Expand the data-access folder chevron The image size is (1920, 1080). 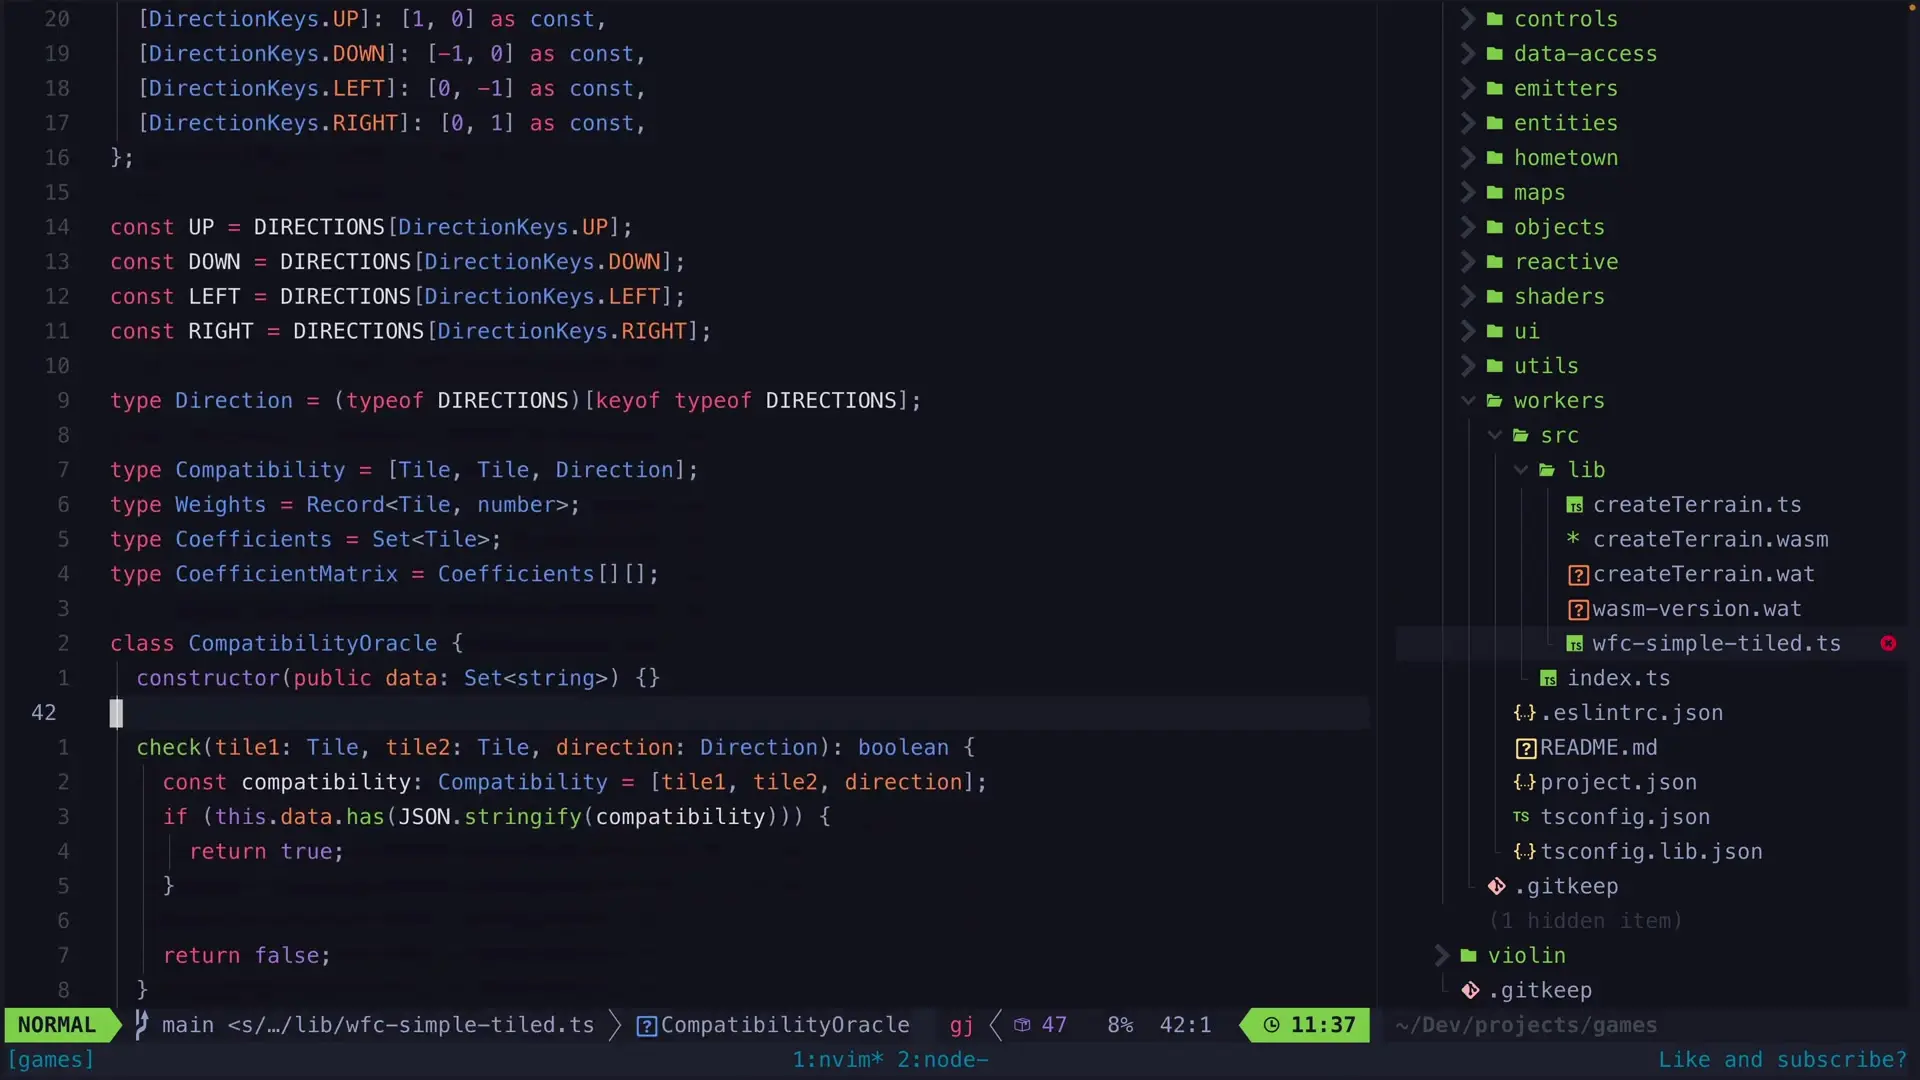pos(1467,53)
